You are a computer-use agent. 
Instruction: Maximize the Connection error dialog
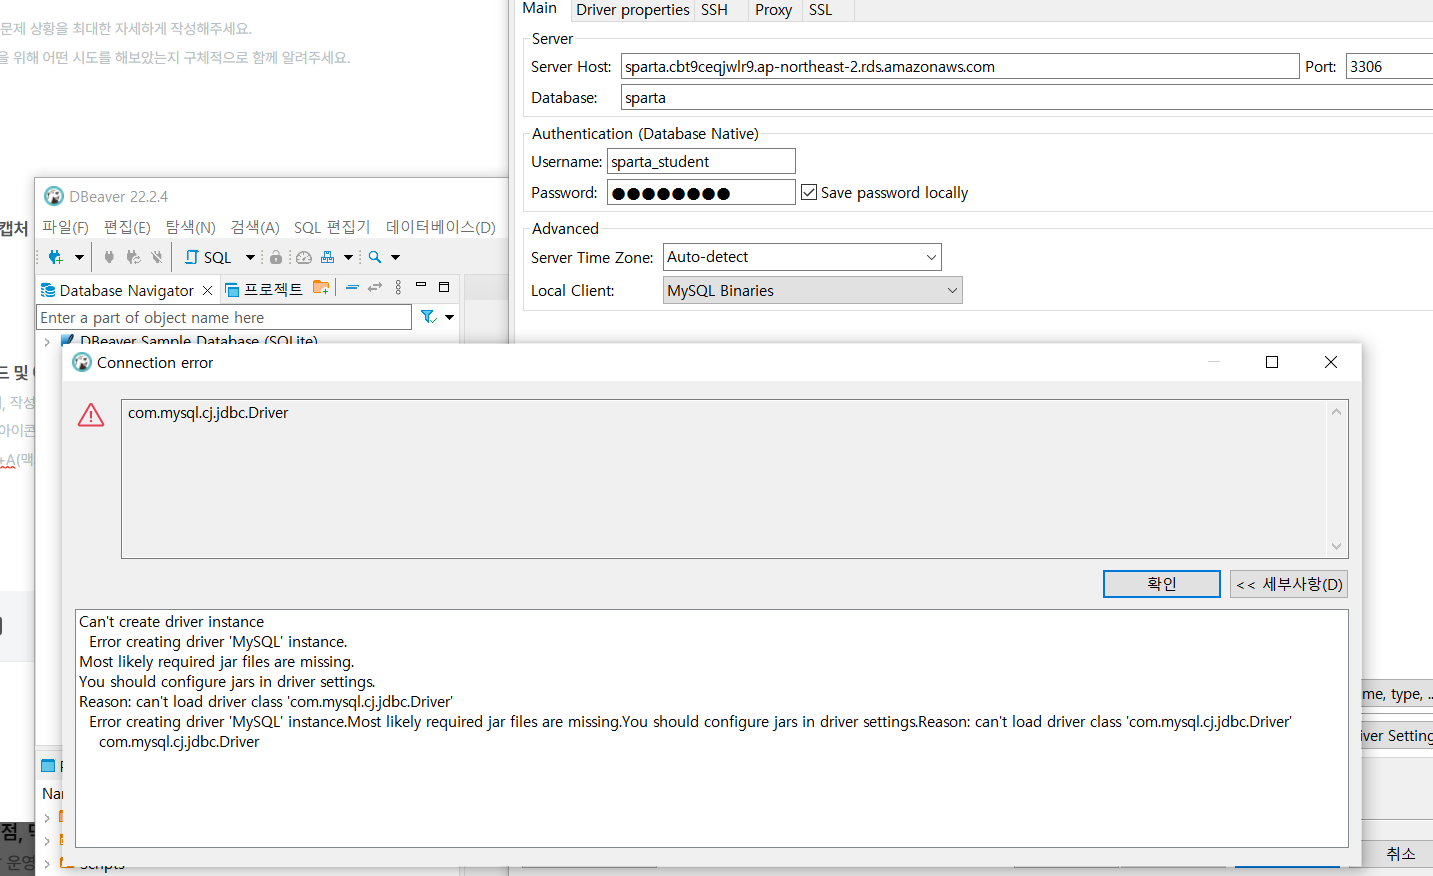pos(1272,362)
